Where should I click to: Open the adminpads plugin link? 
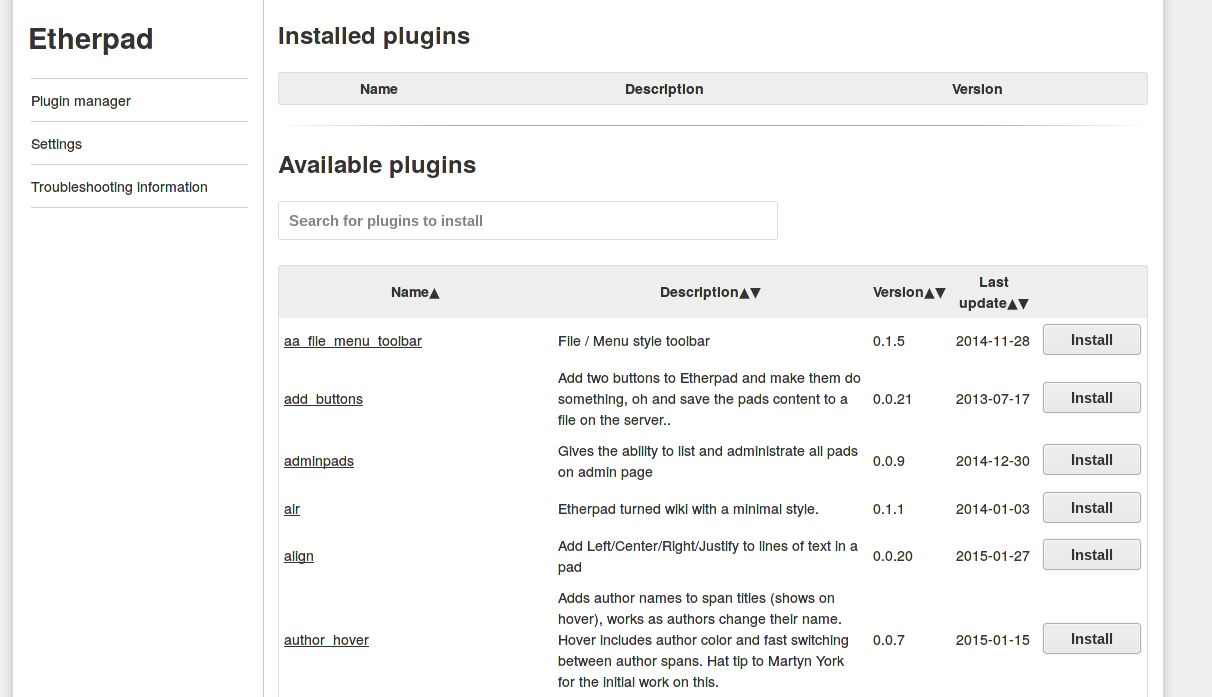(x=319, y=461)
